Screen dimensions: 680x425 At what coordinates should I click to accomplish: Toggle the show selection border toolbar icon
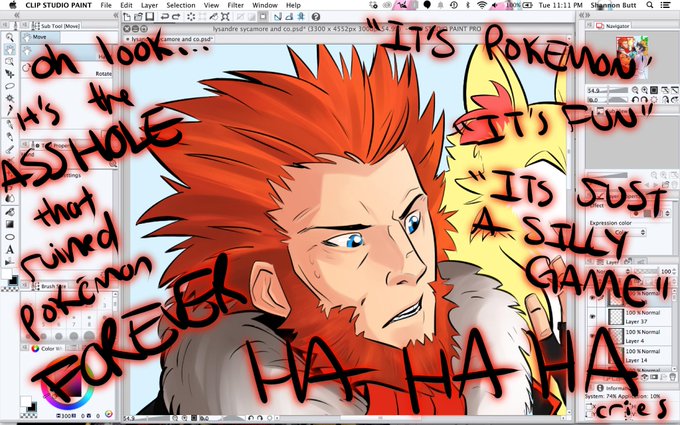pos(263,17)
